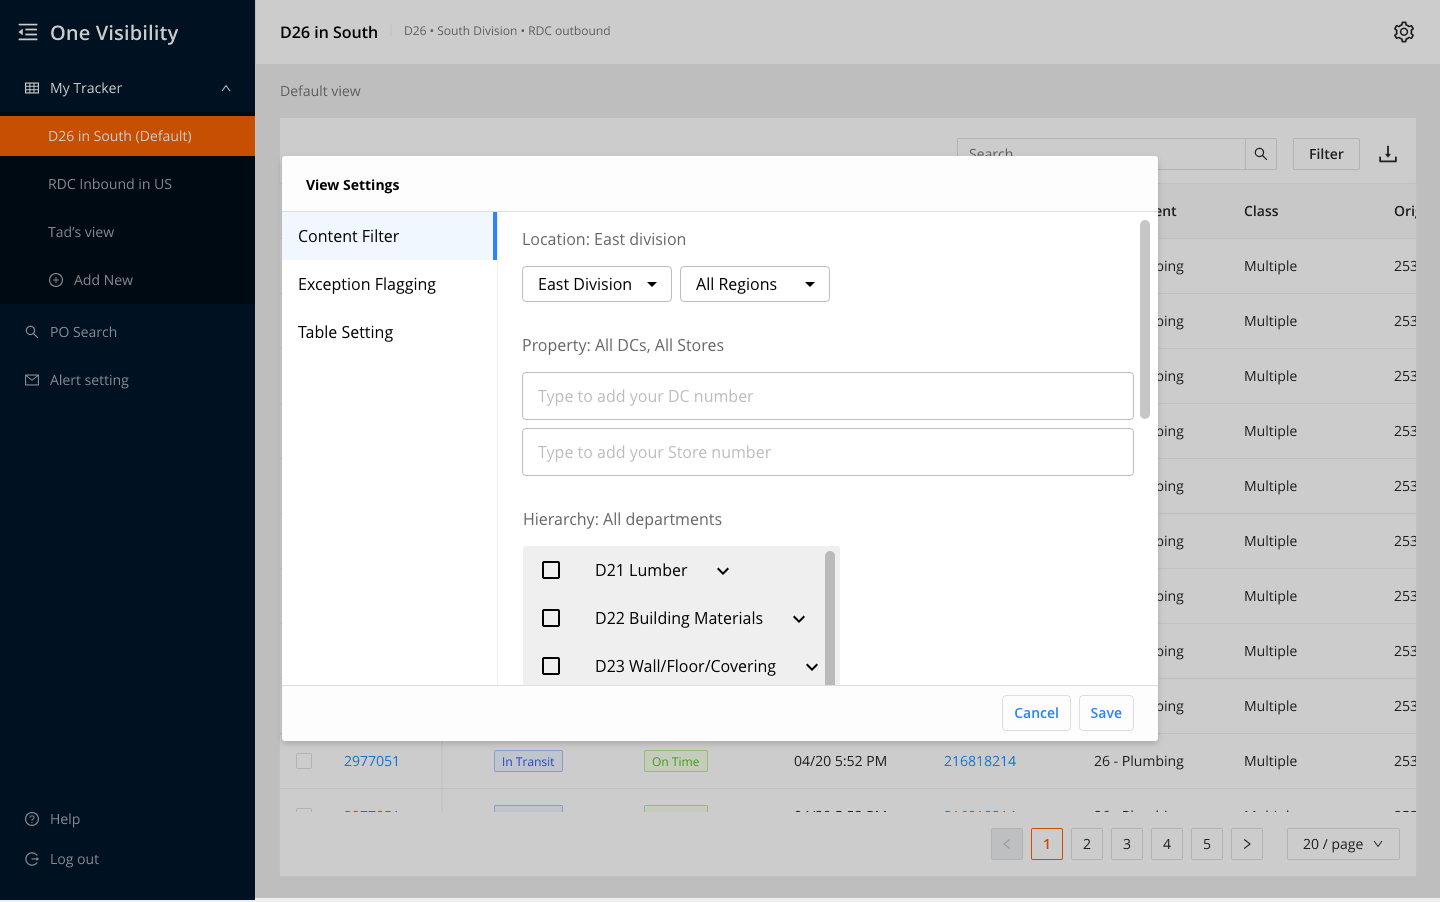The height and width of the screenshot is (902, 1440).
Task: Go to page 2
Action: tap(1087, 844)
